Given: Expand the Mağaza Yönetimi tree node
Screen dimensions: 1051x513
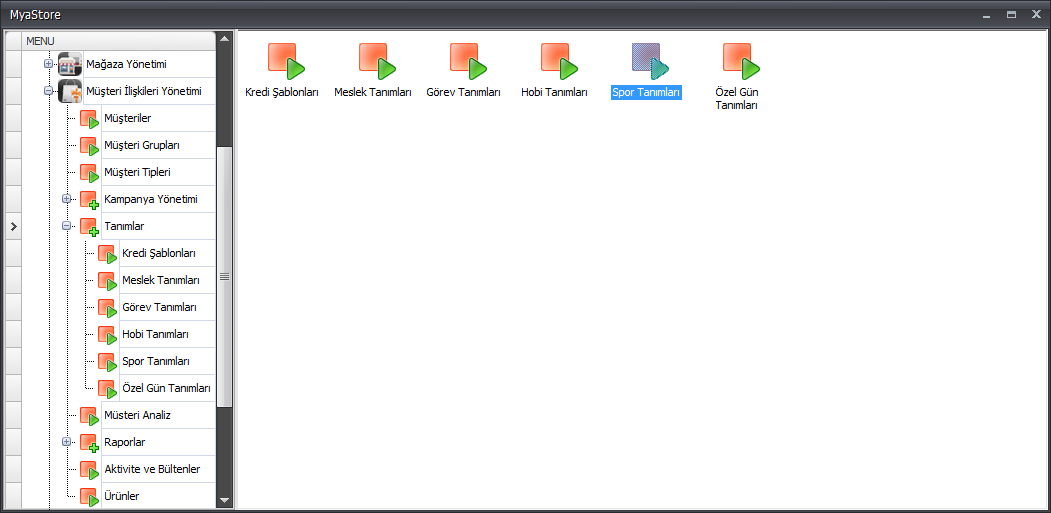Looking at the screenshot, I should pyautogui.click(x=48, y=65).
